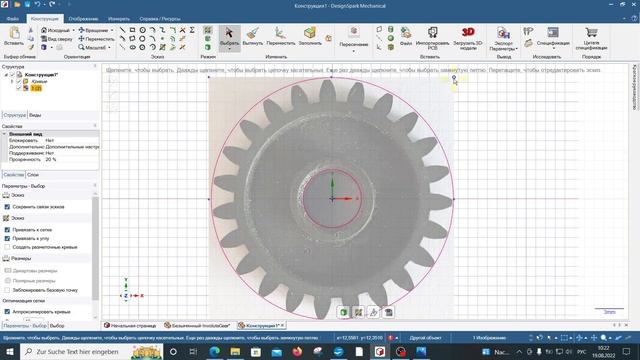Toggle Привязать к сетке checkbox
Image resolution: width=640 pixels, height=360 pixels.
click(7, 230)
